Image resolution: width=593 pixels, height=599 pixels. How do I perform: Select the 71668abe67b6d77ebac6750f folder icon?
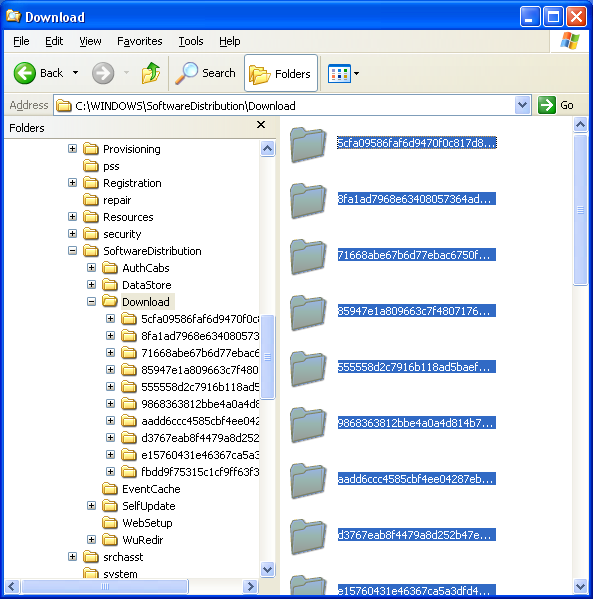coord(308,257)
